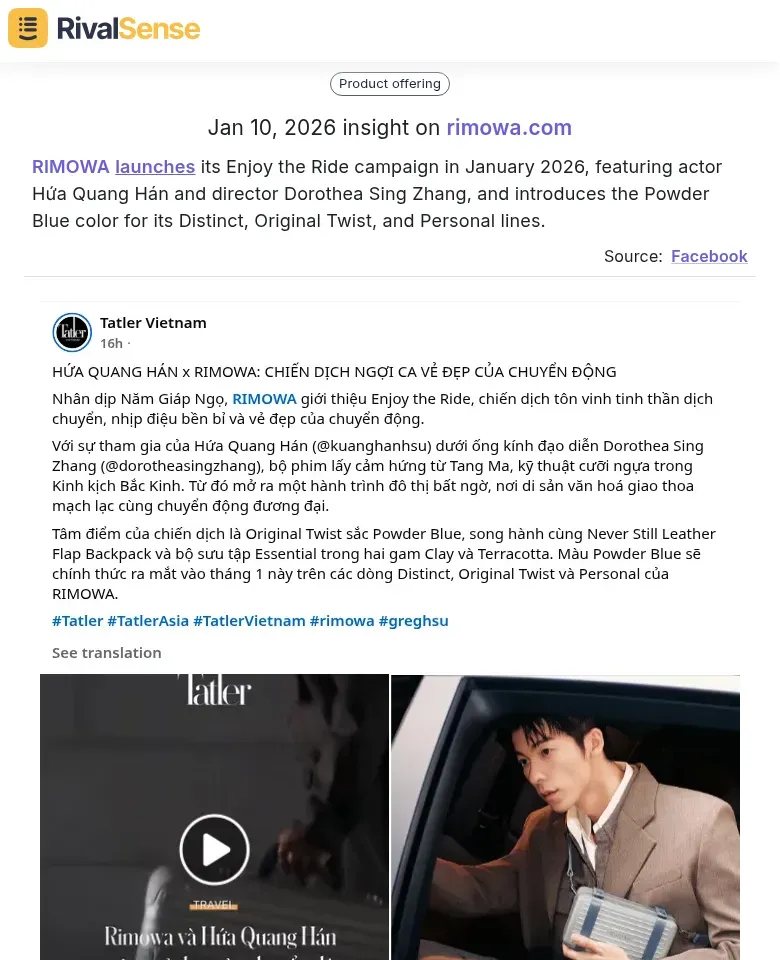Open the #rimowa hashtag

click(x=342, y=621)
